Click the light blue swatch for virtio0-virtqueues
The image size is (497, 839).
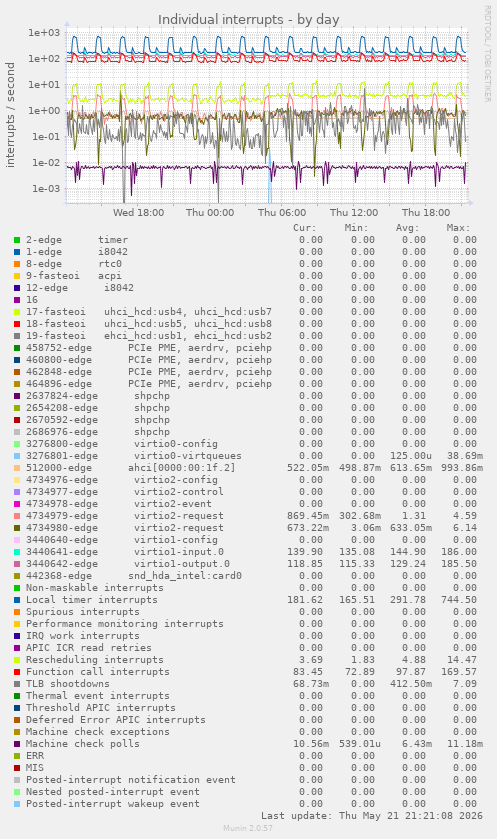(17, 456)
